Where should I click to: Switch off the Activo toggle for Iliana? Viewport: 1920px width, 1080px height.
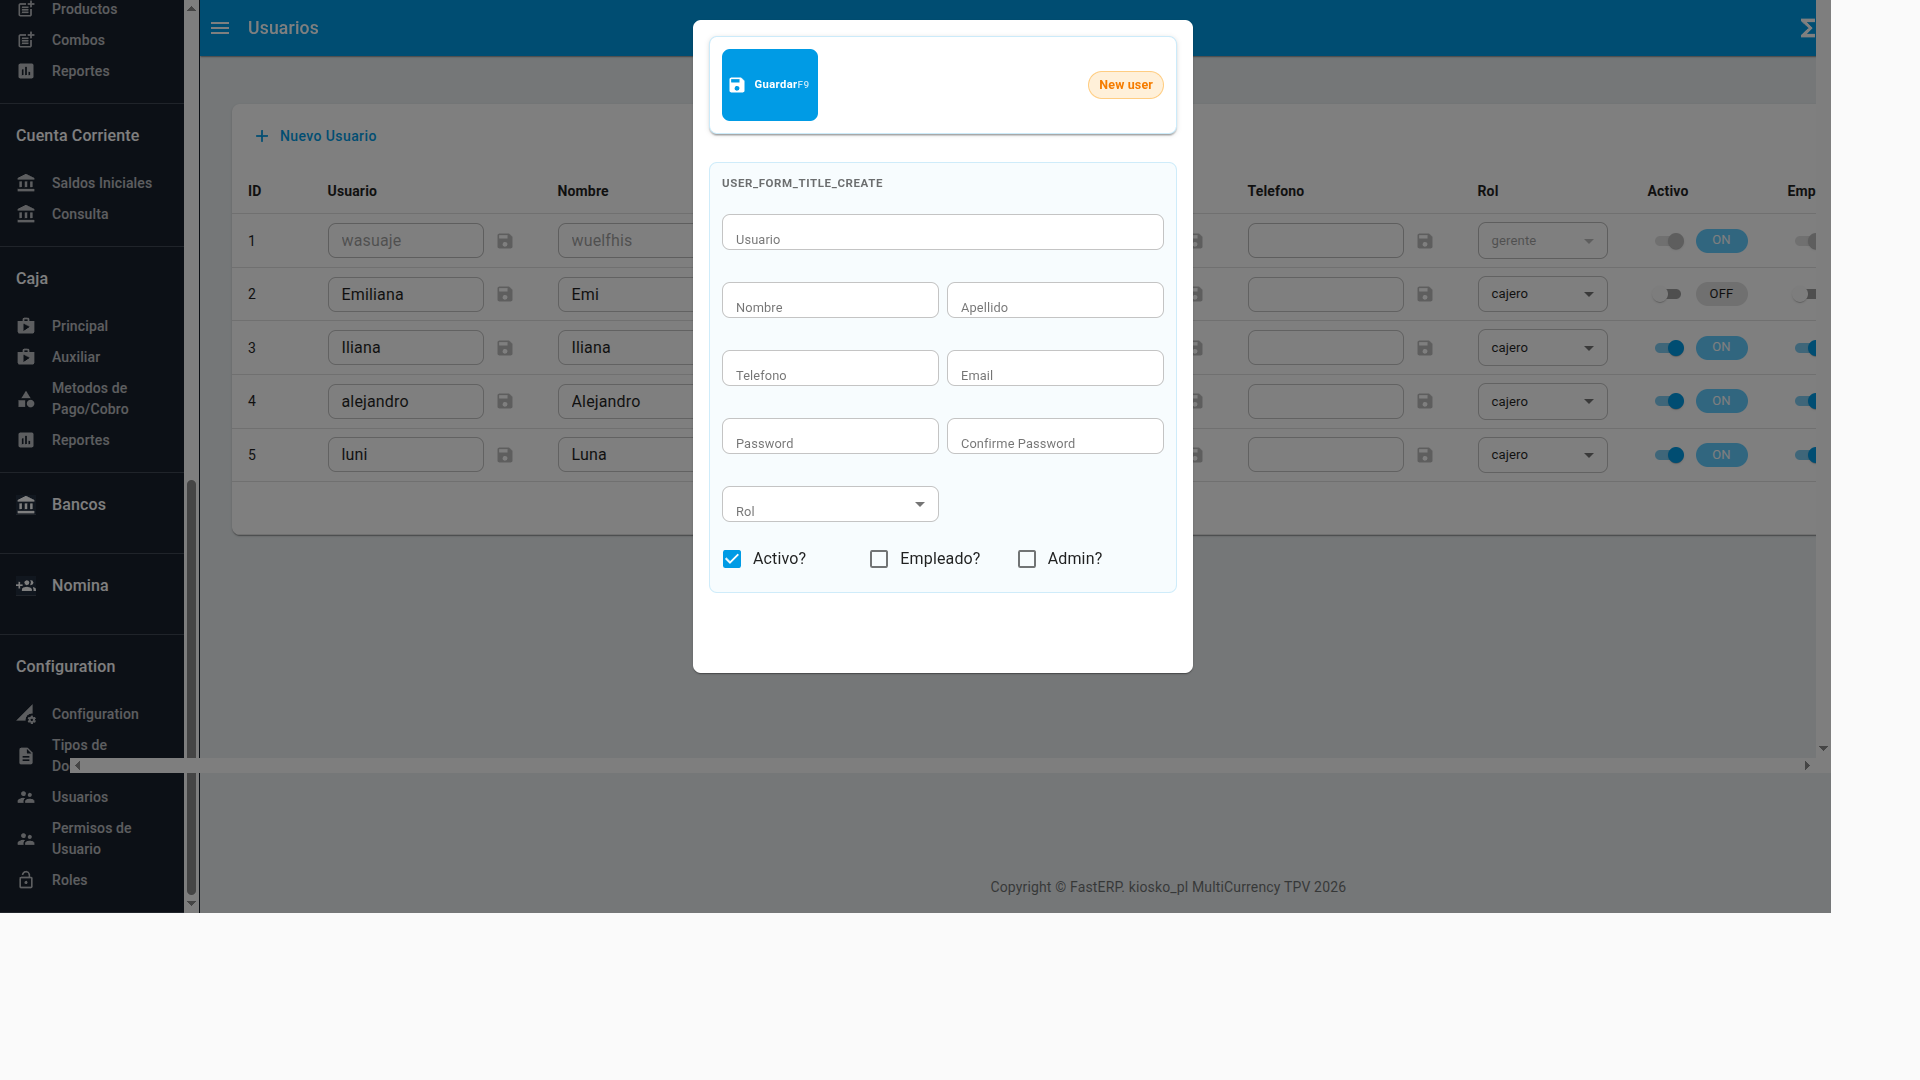[1669, 348]
